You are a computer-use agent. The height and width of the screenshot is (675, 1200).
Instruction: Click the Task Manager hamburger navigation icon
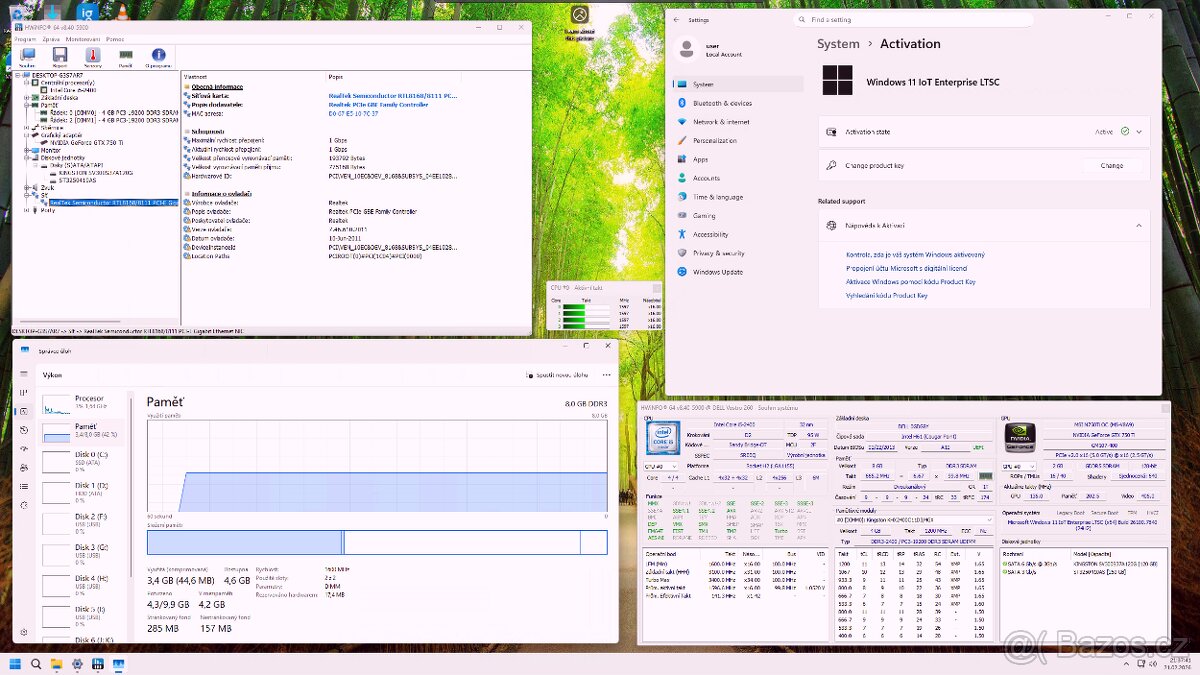click(x=22, y=375)
